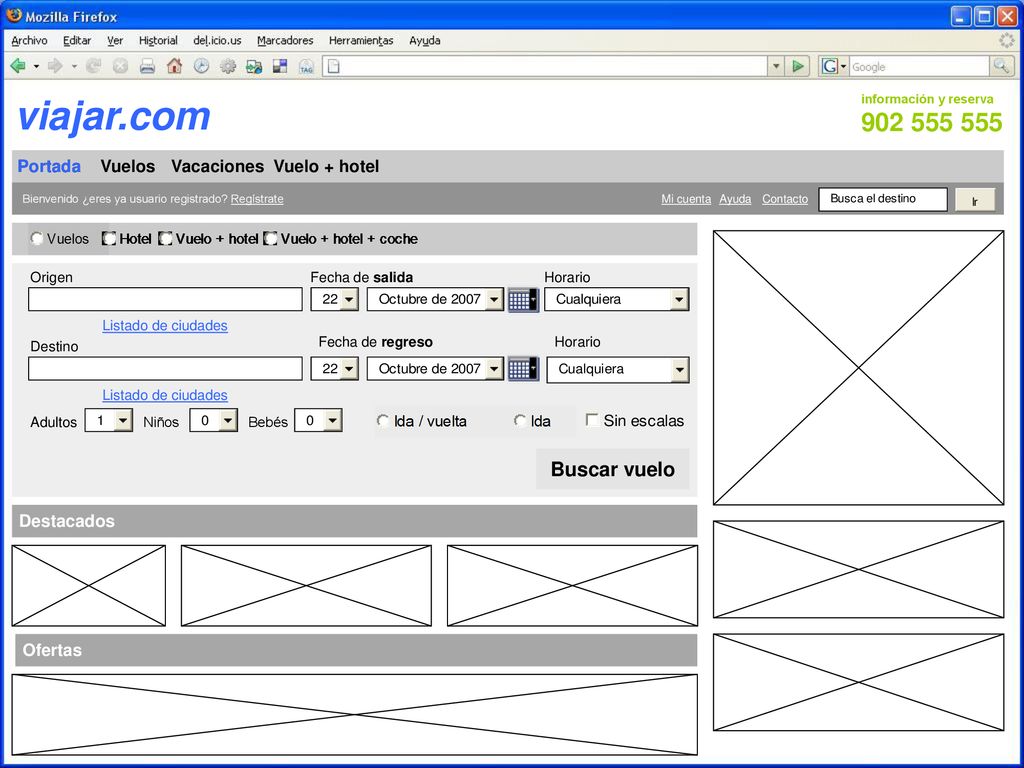This screenshot has width=1024, height=768.
Task: Select the Vuelos radio option
Action: 37,239
